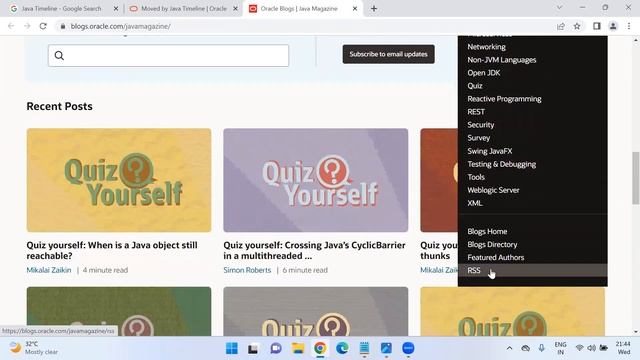Switch to the Java Timeline Google Search tab
The width and height of the screenshot is (640, 360).
click(61, 9)
